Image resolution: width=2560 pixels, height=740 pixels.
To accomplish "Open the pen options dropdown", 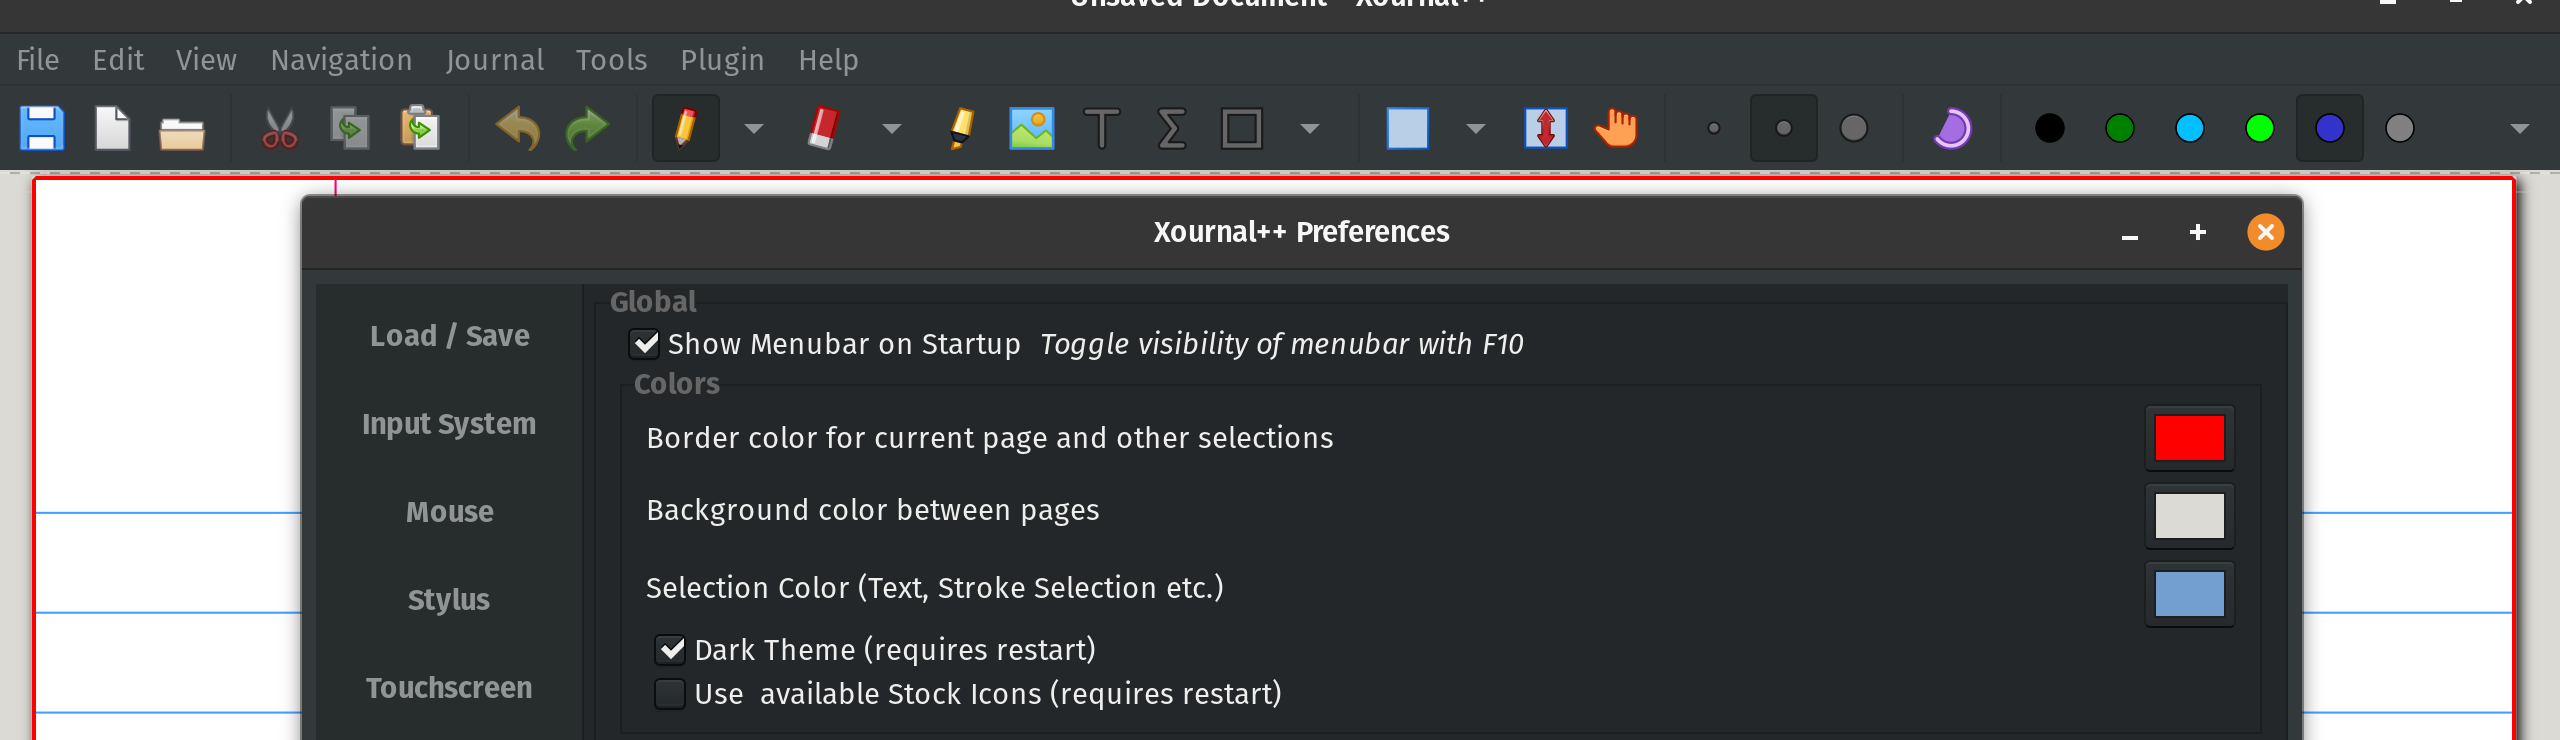I will (752, 128).
